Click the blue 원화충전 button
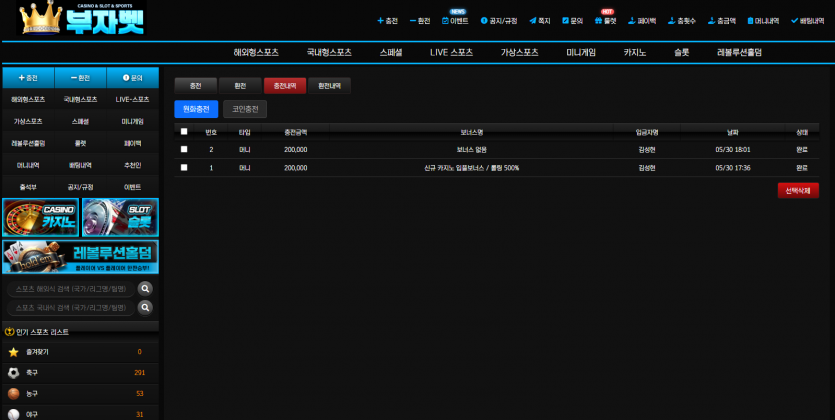Image resolution: width=835 pixels, height=420 pixels. tap(196, 109)
